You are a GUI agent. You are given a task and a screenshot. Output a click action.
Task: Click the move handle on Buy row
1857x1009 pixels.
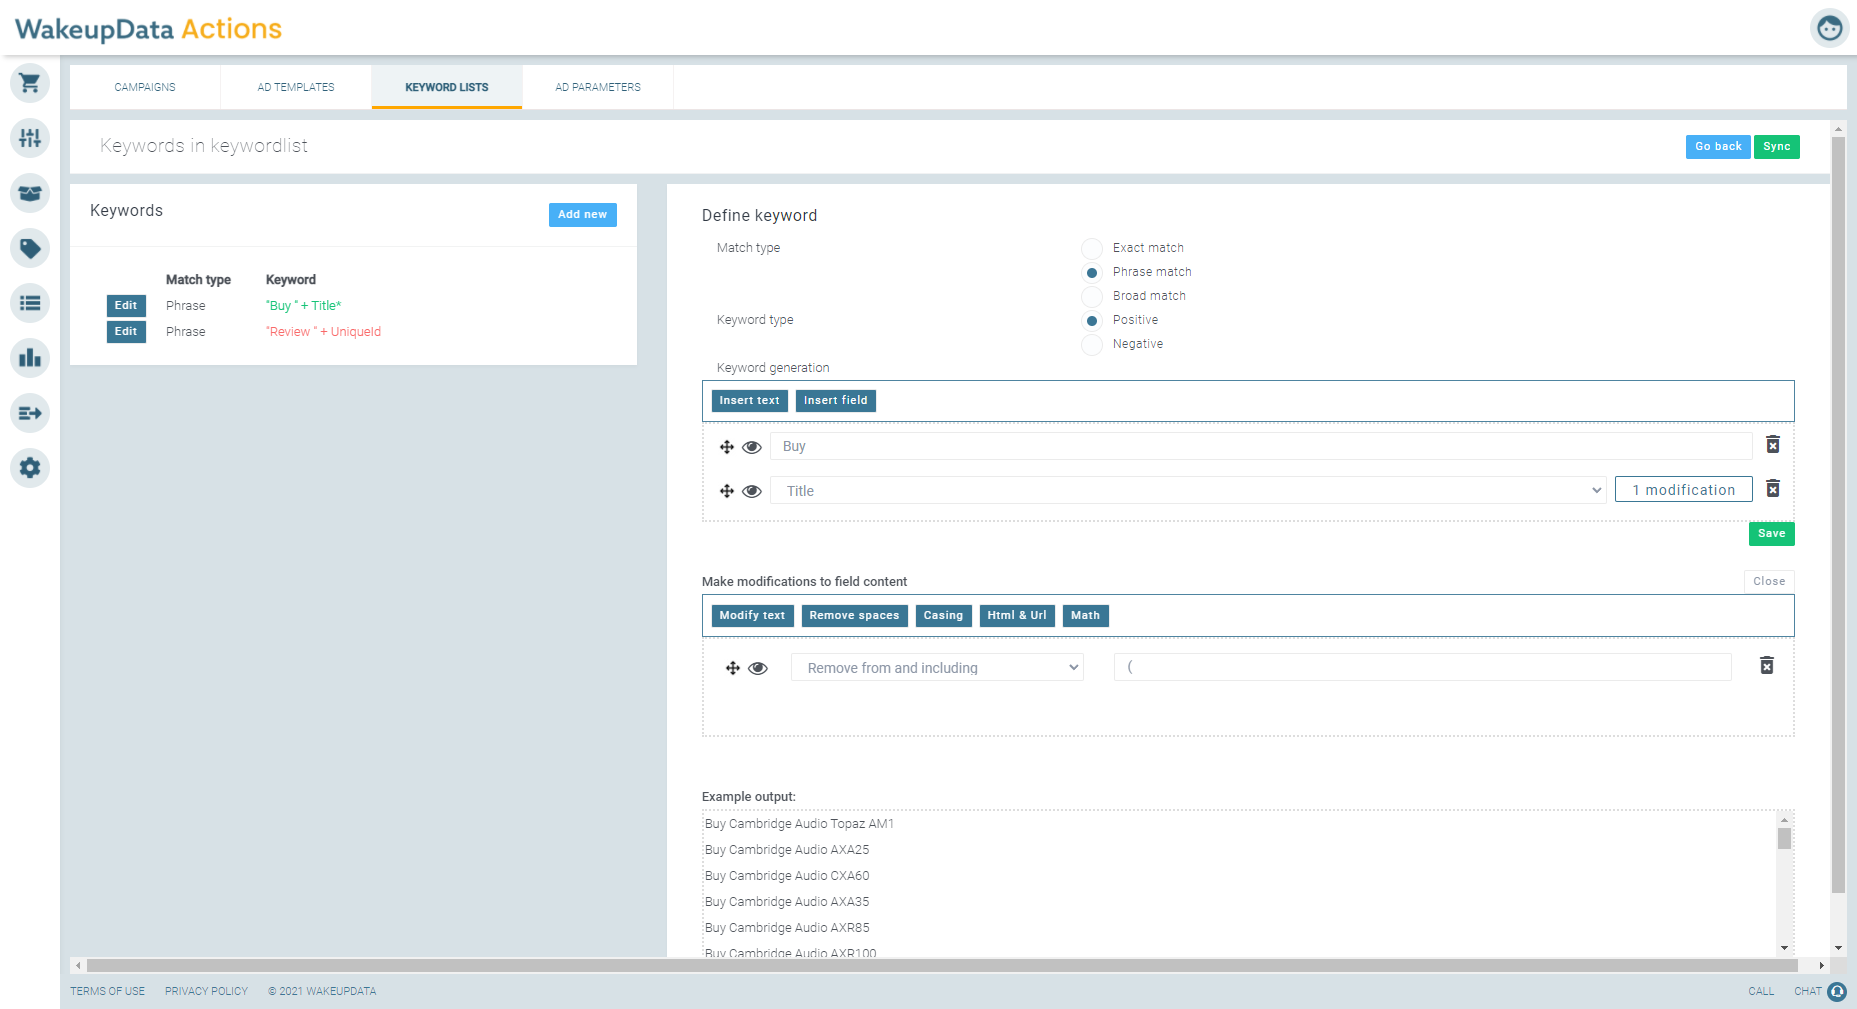click(727, 447)
